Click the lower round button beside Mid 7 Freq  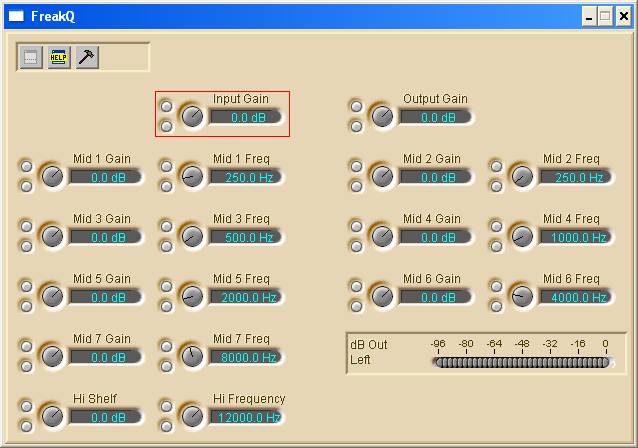[x=166, y=366]
